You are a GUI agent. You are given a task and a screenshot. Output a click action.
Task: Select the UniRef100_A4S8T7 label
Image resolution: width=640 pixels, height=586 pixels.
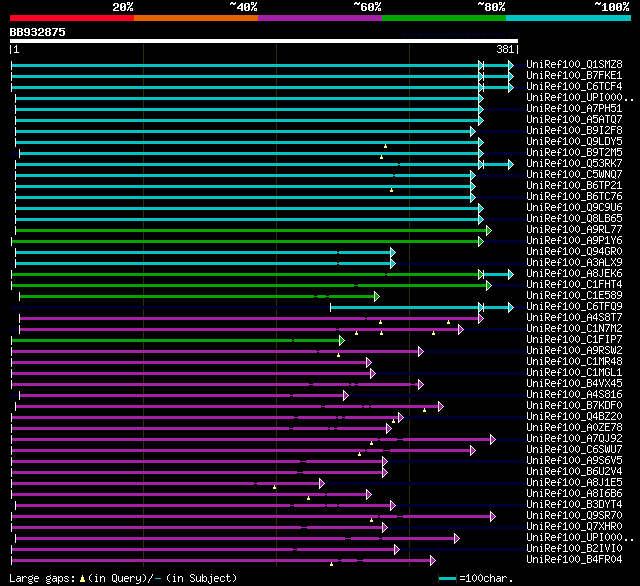coord(574,317)
